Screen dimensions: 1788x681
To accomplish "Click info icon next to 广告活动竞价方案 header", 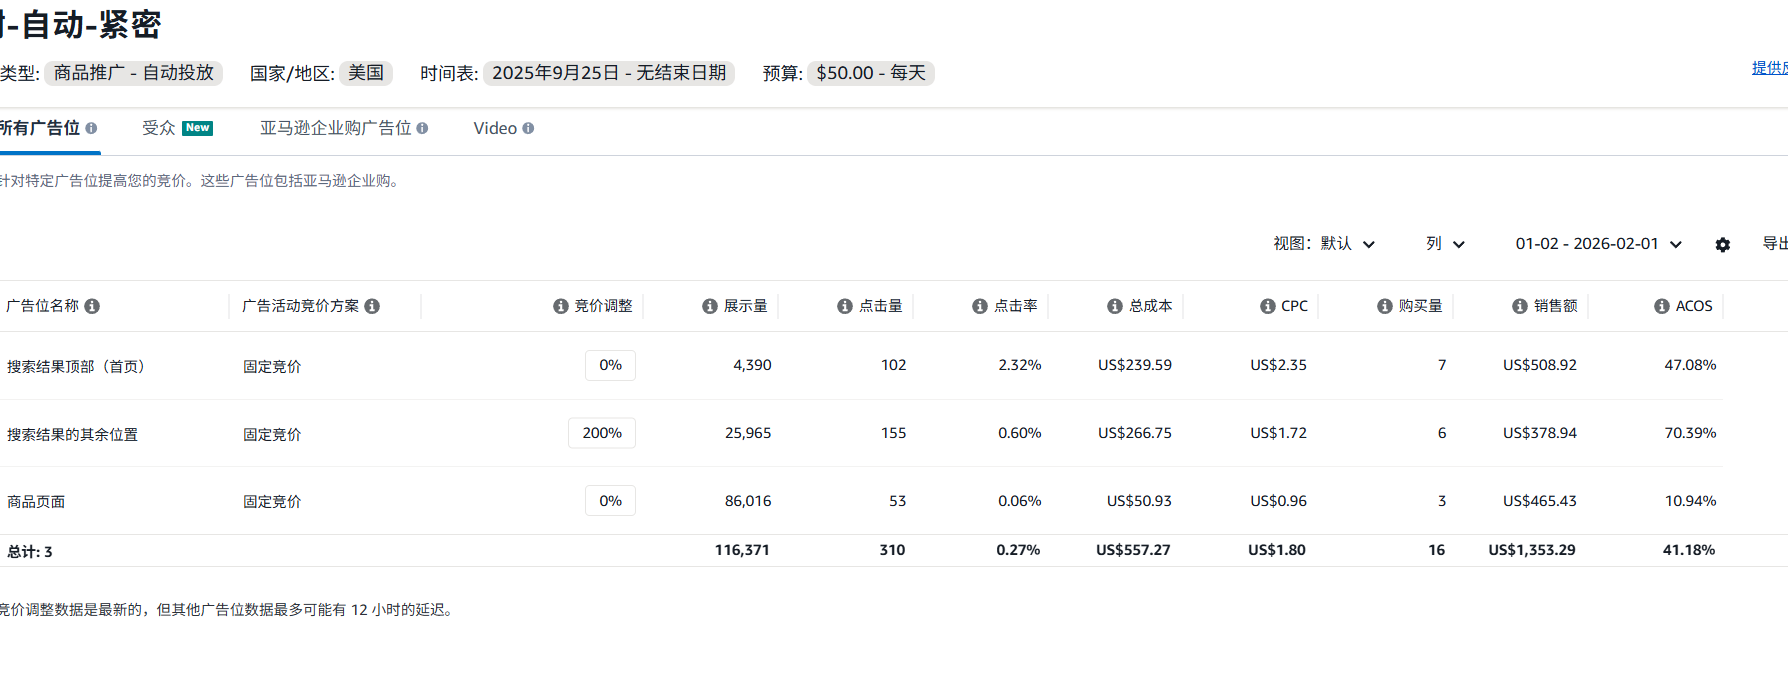I will [x=372, y=306].
